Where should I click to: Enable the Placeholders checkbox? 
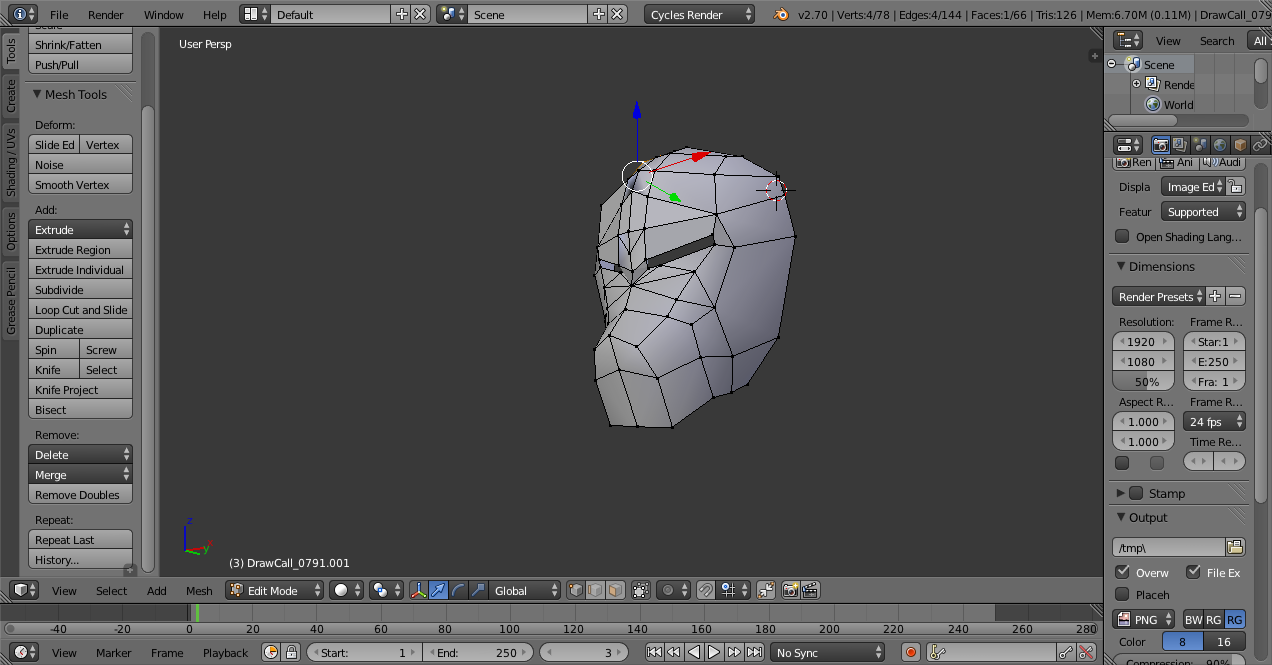coord(1122,594)
